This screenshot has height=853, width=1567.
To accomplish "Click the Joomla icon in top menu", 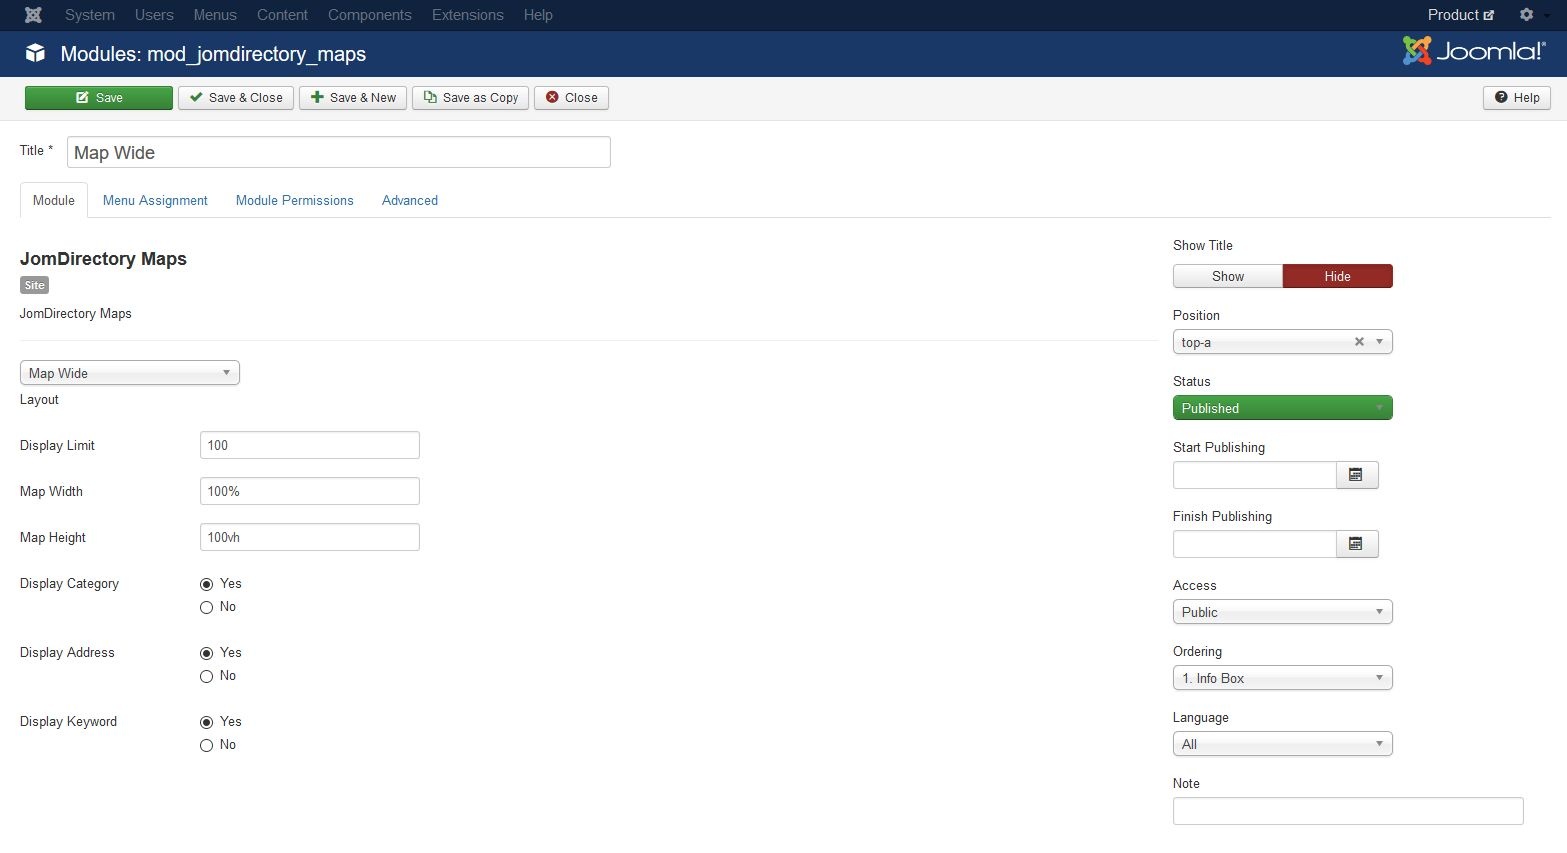I will 33,15.
